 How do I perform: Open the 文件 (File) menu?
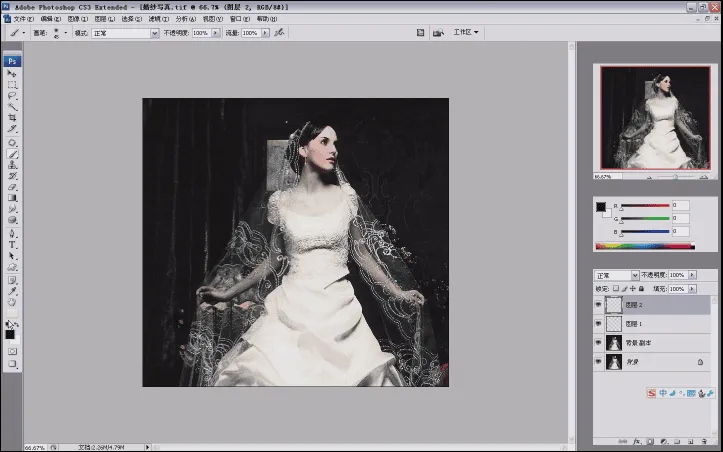(26, 18)
